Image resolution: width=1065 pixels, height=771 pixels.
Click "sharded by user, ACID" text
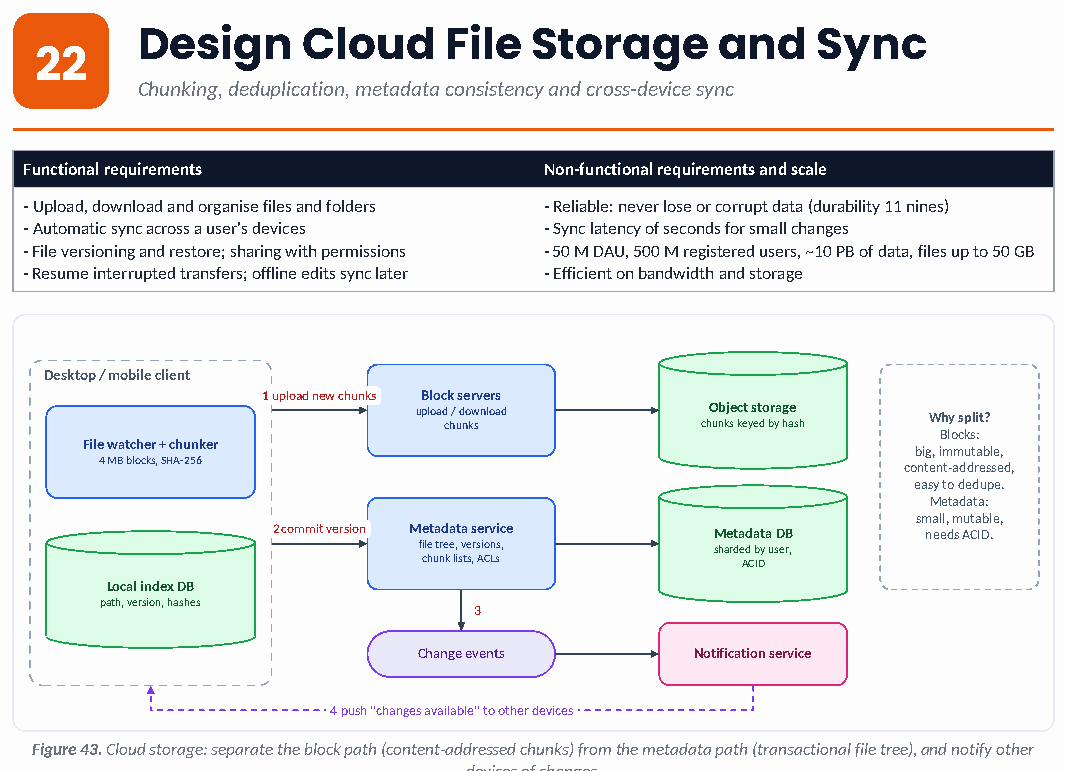tap(753, 556)
